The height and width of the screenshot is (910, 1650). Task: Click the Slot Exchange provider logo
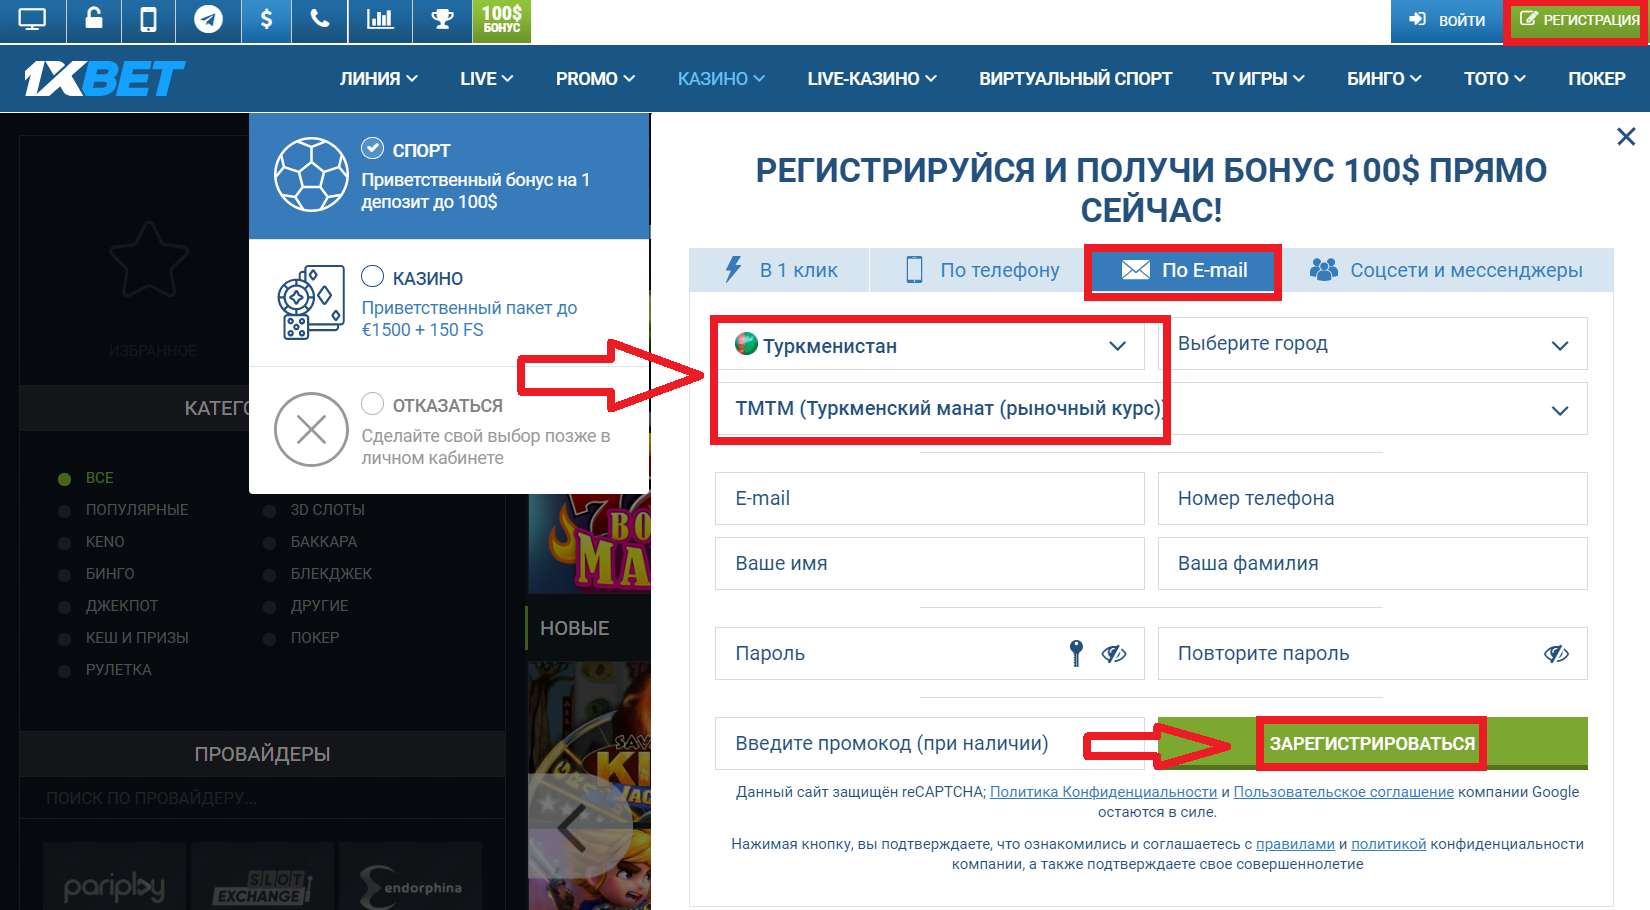[x=262, y=886]
